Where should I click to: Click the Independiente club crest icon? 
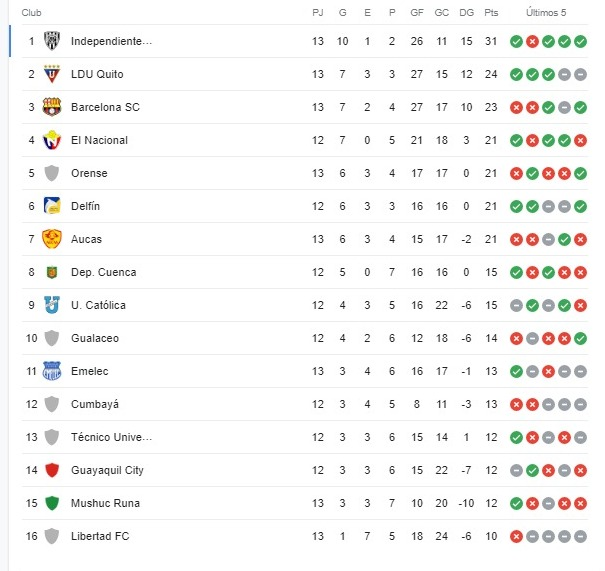(x=52, y=41)
